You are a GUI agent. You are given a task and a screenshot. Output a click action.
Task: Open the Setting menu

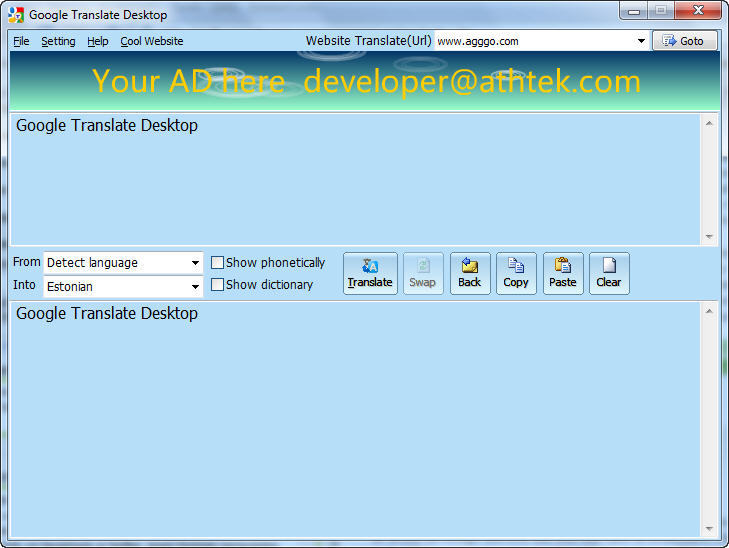pos(58,41)
